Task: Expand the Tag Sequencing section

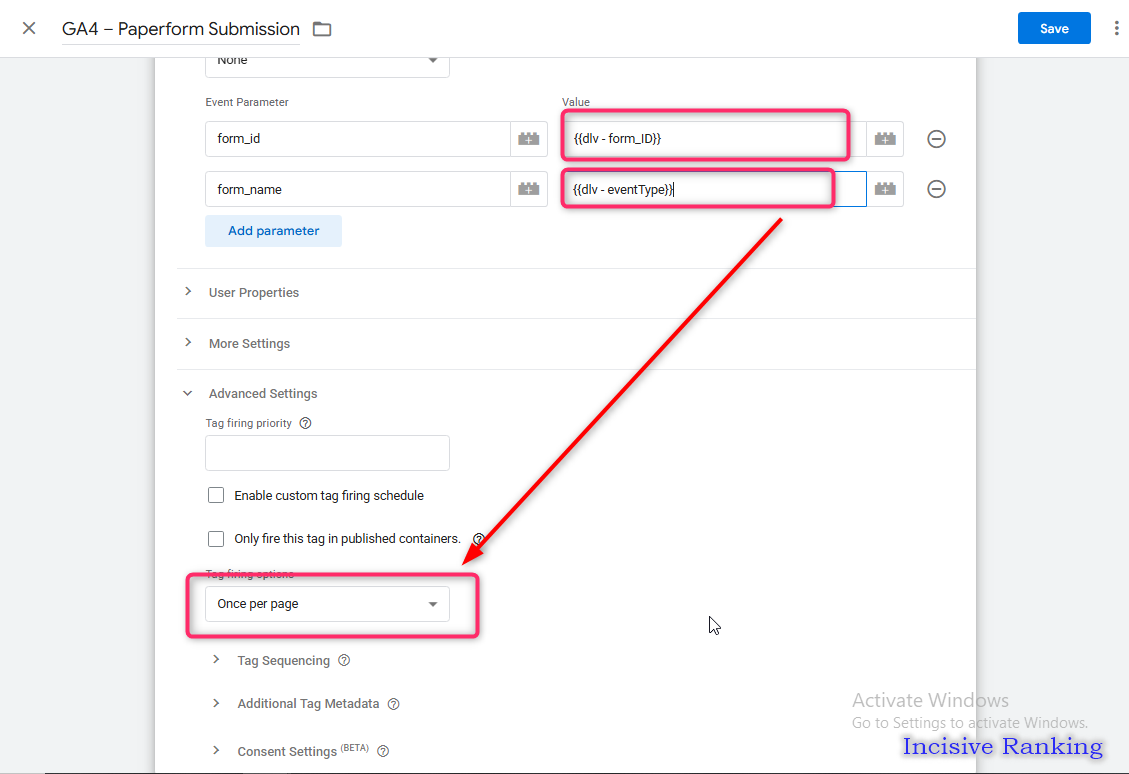Action: [x=284, y=661]
